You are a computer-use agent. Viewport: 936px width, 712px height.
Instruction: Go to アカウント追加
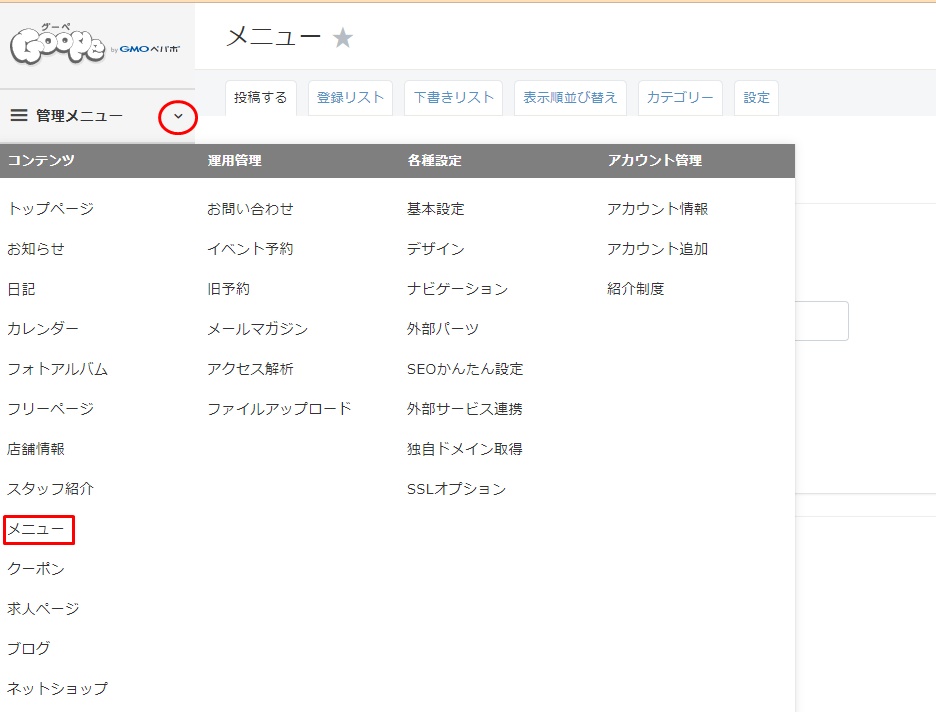tap(657, 249)
